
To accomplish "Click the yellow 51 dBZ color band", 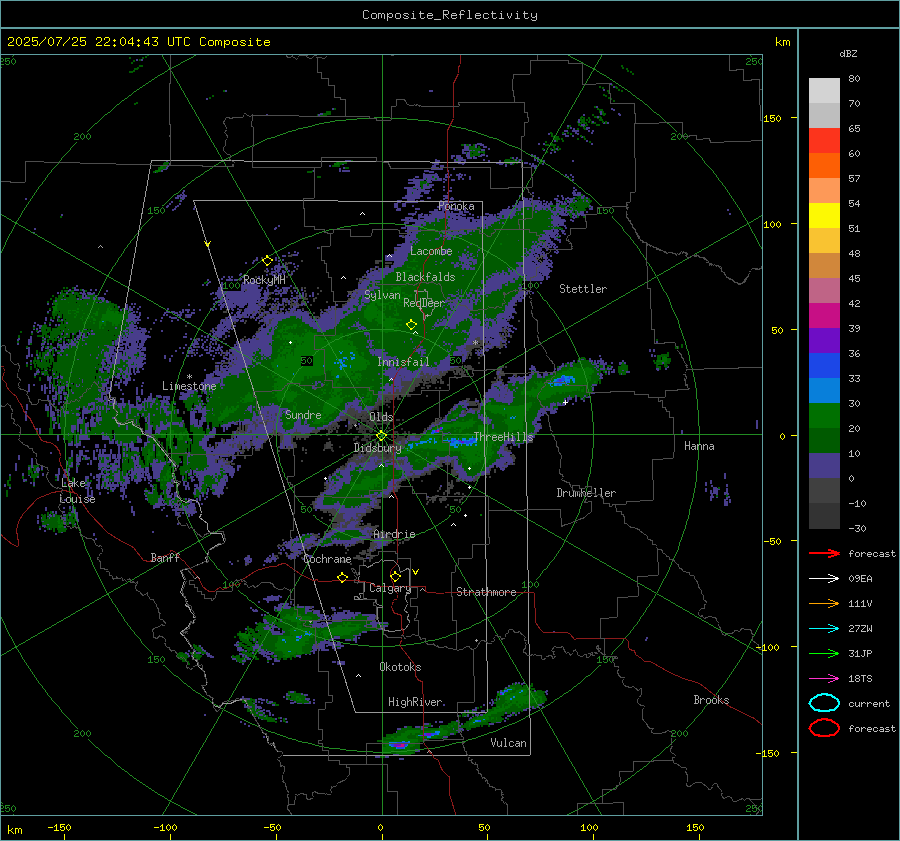I will click(824, 216).
